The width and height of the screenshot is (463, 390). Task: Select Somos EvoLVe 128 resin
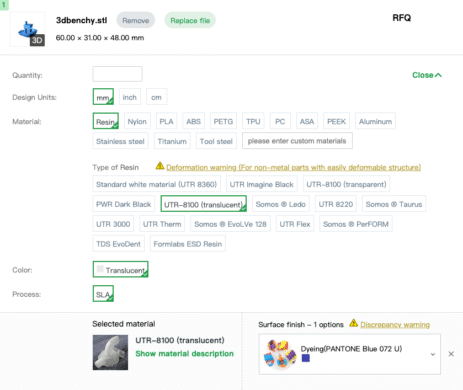tap(230, 224)
